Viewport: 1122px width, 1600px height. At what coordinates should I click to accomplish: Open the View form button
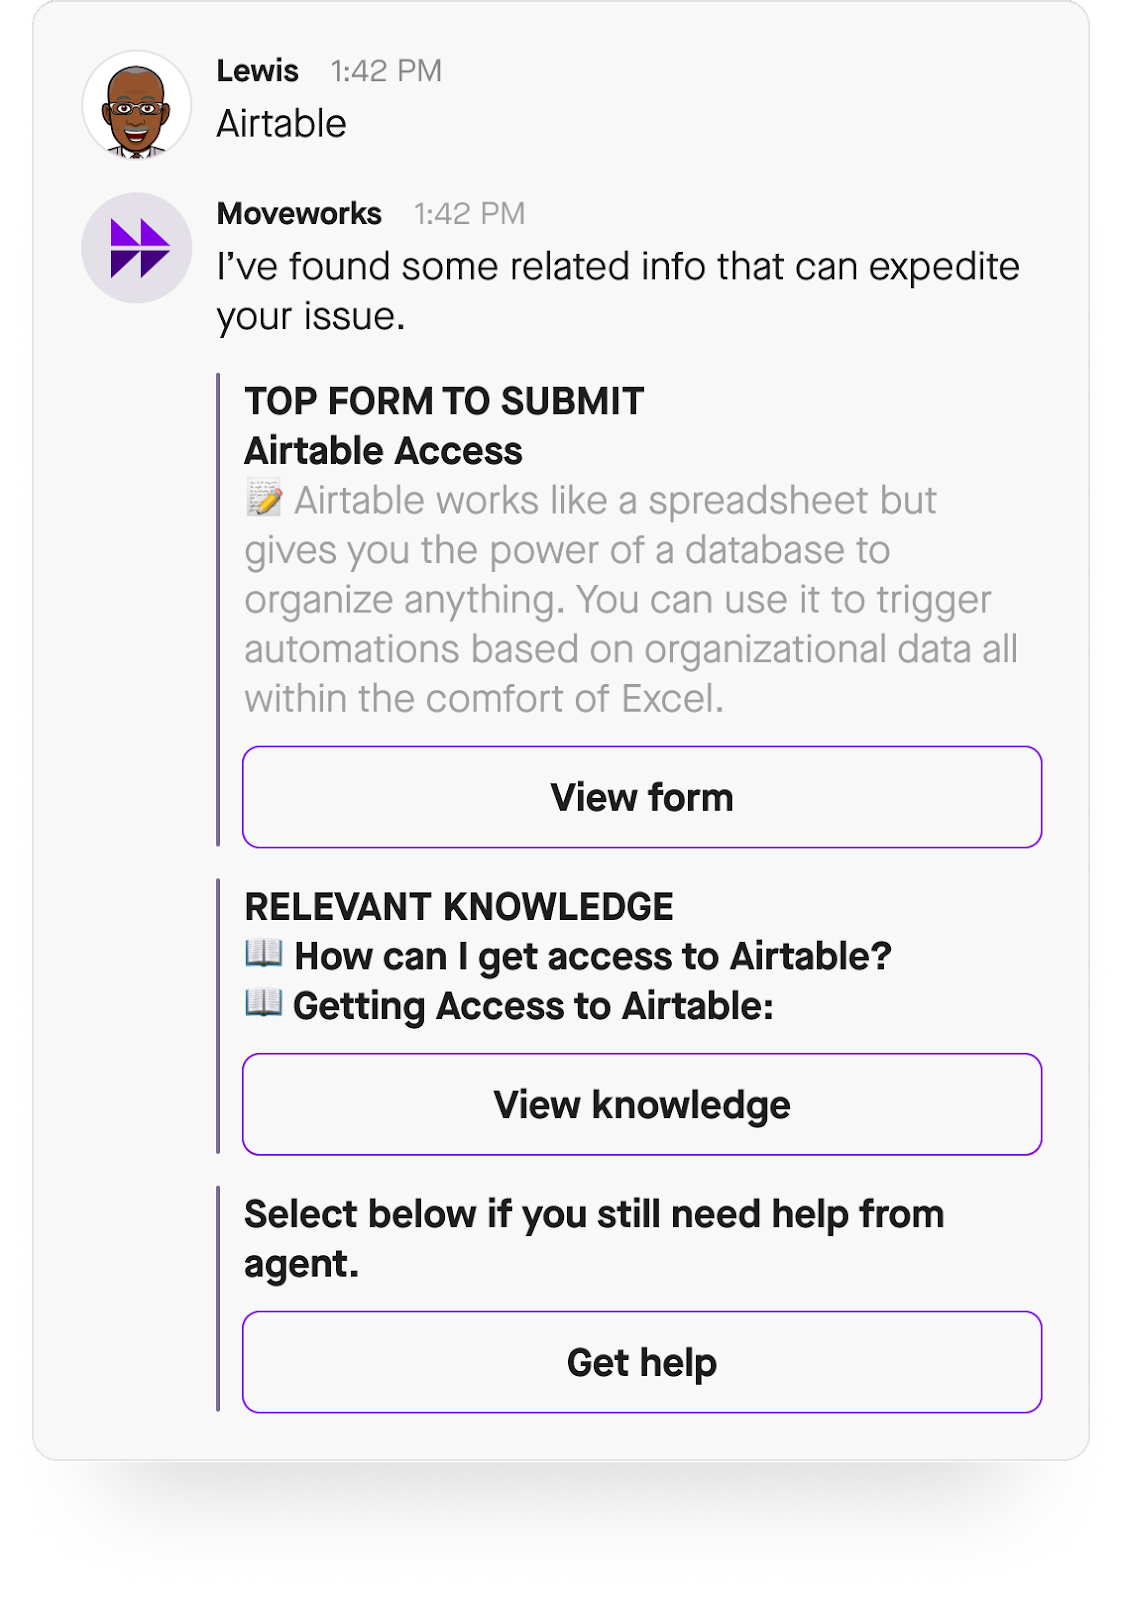tap(641, 797)
